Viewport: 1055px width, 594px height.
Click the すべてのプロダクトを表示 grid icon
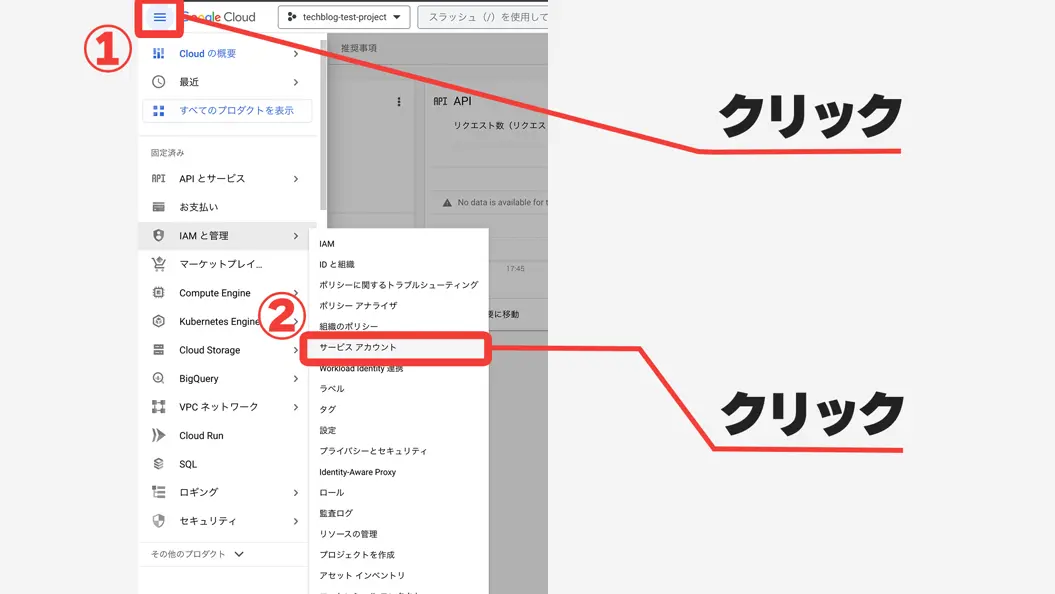tap(158, 111)
